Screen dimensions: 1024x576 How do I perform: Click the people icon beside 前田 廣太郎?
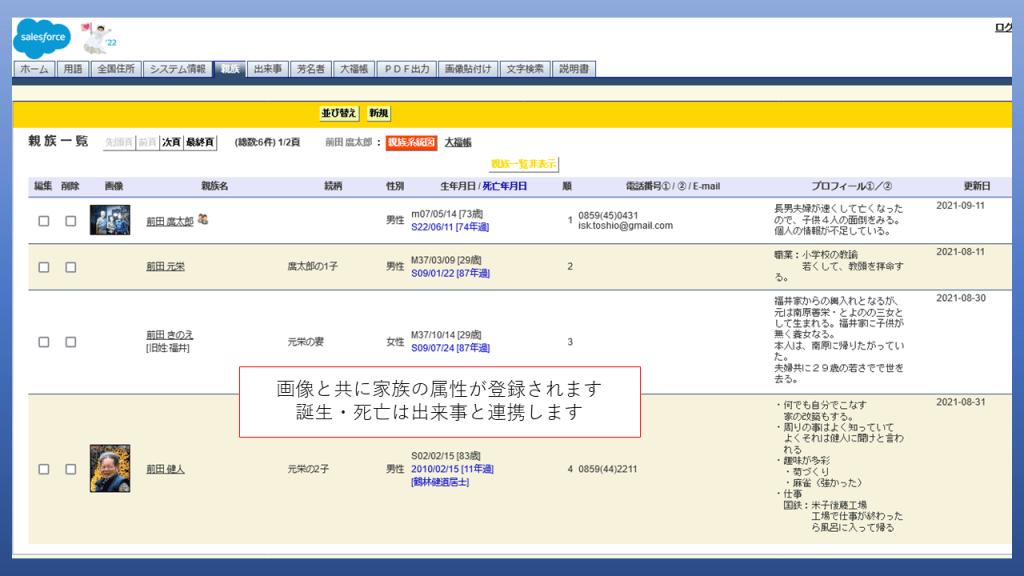click(x=203, y=219)
